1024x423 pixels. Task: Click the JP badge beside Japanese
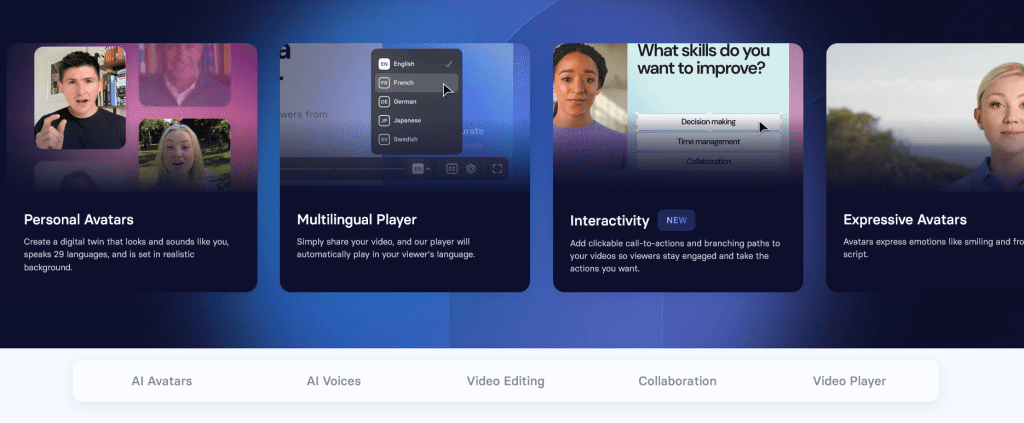click(384, 121)
